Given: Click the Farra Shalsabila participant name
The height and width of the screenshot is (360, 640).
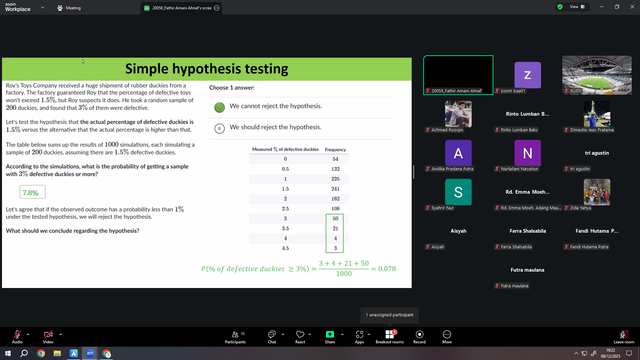Looking at the screenshot, I should coord(527,231).
